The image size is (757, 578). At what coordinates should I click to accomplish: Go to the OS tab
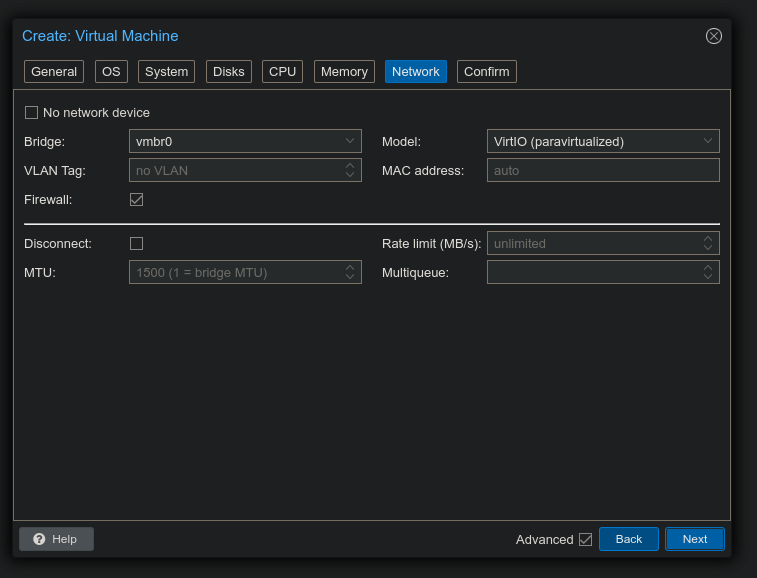pos(111,72)
